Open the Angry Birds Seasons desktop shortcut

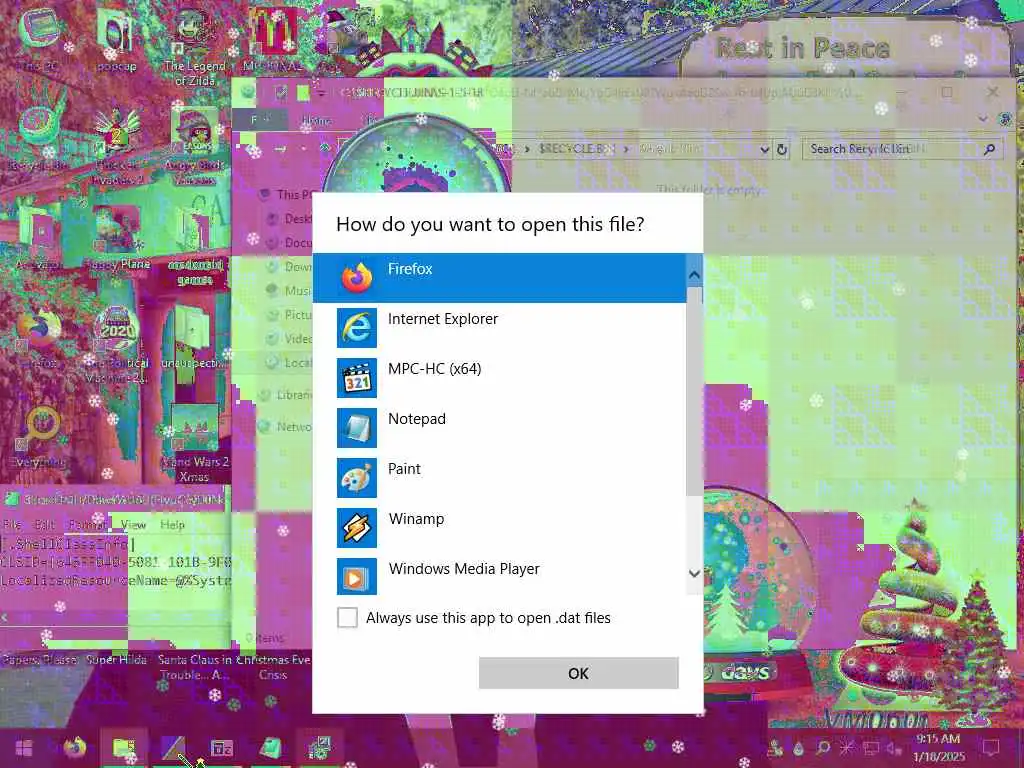pos(194,147)
